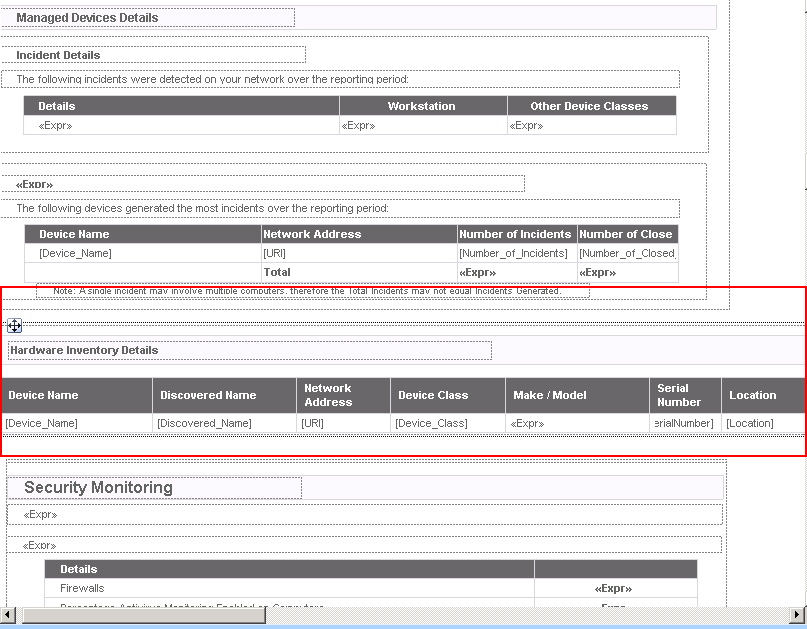Screen dimensions: 807x629
Task: Select the "Number of Close" column header
Action: pyautogui.click(x=628, y=234)
